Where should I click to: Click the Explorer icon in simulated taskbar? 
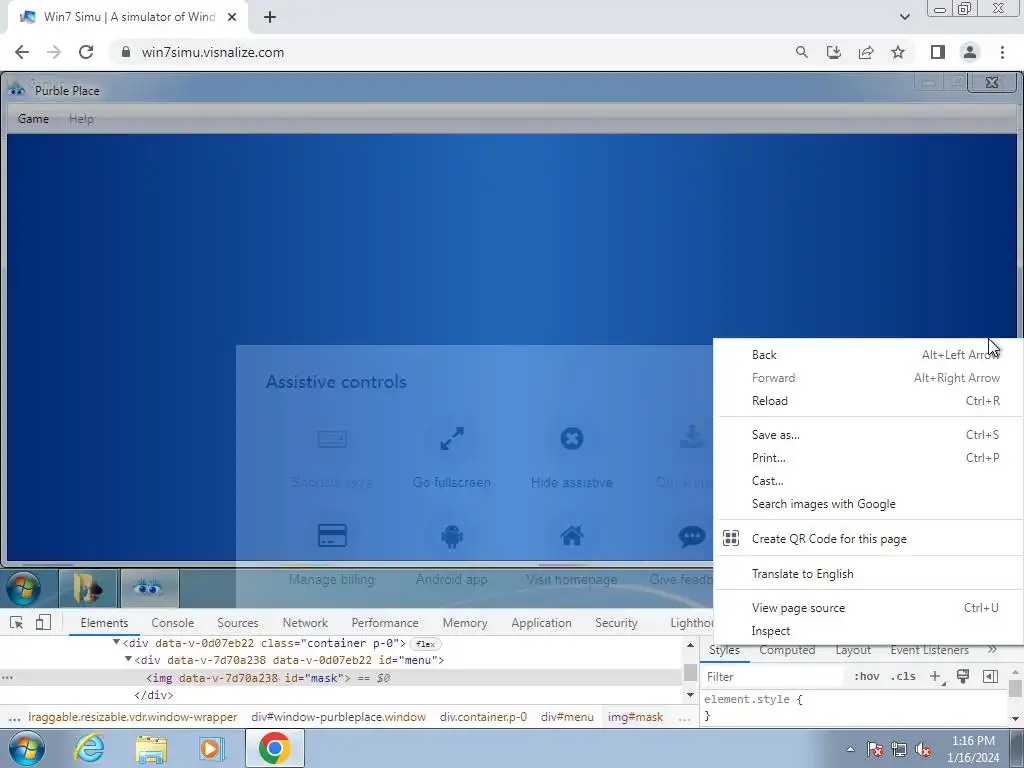88,588
